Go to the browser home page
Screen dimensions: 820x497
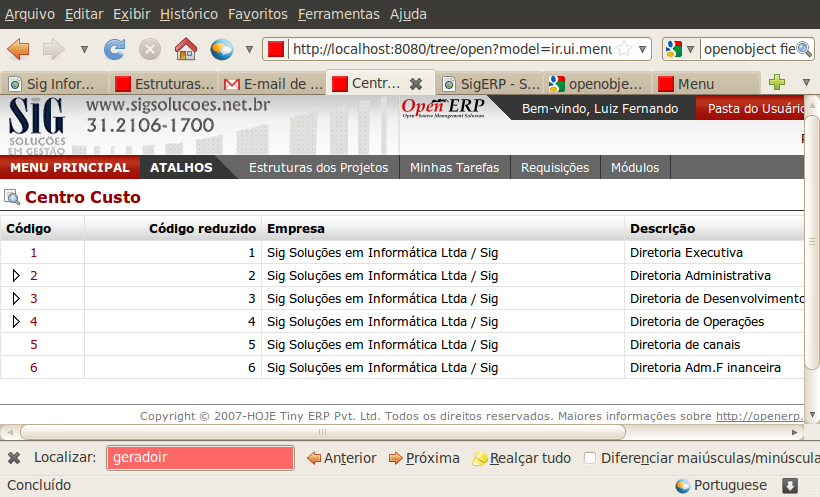186,49
